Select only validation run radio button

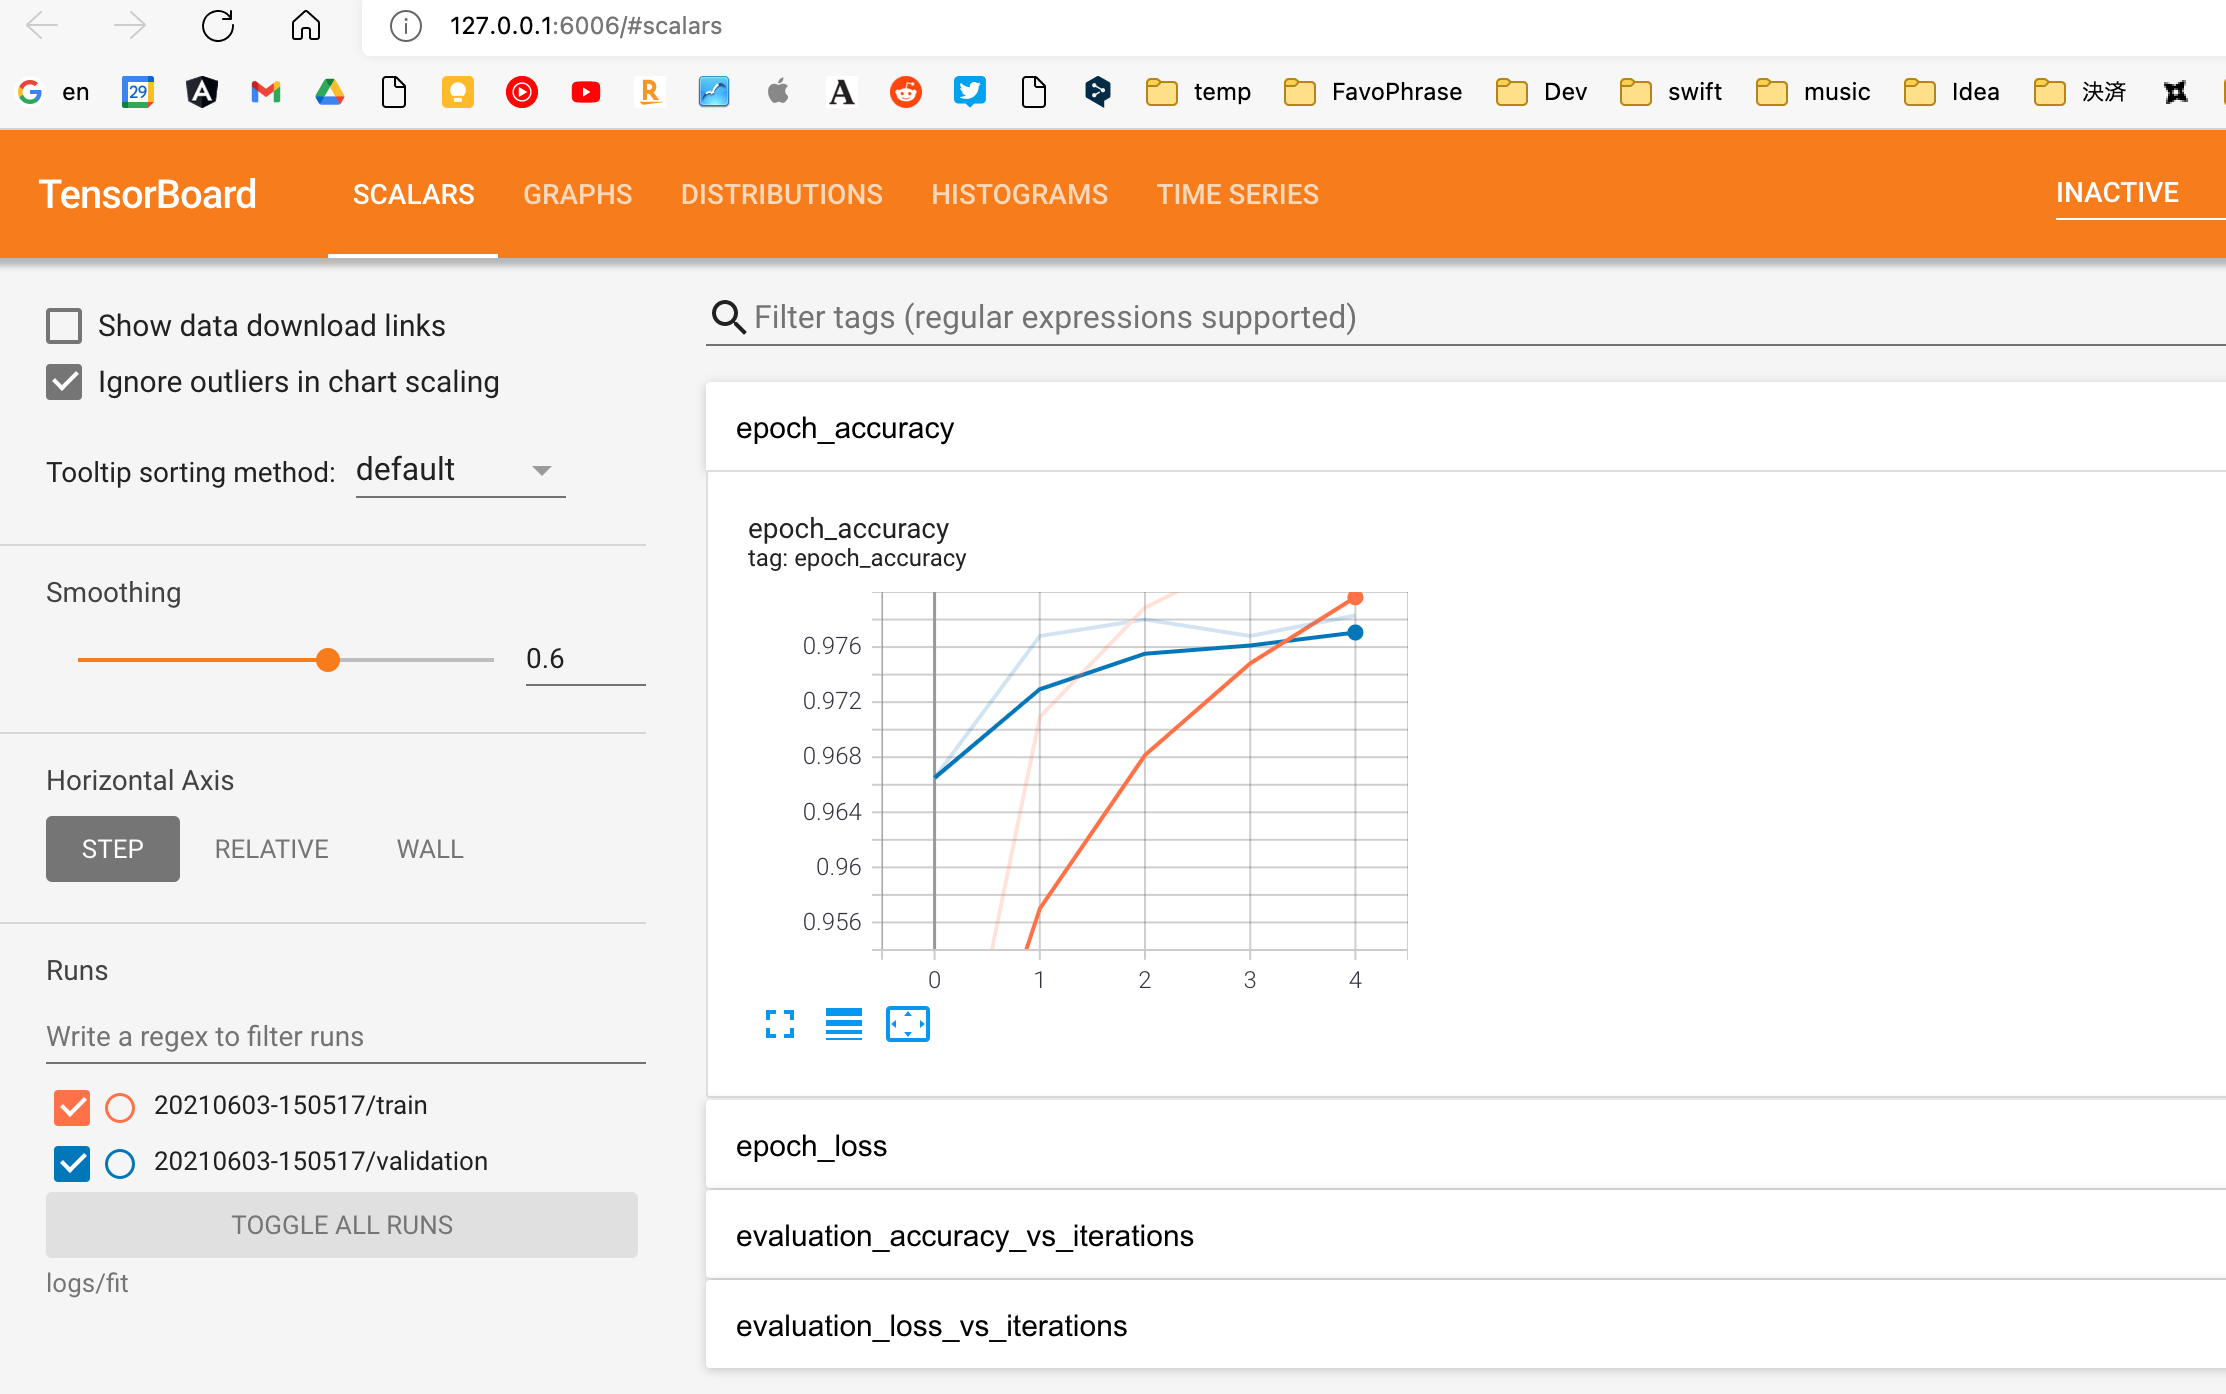point(120,1163)
